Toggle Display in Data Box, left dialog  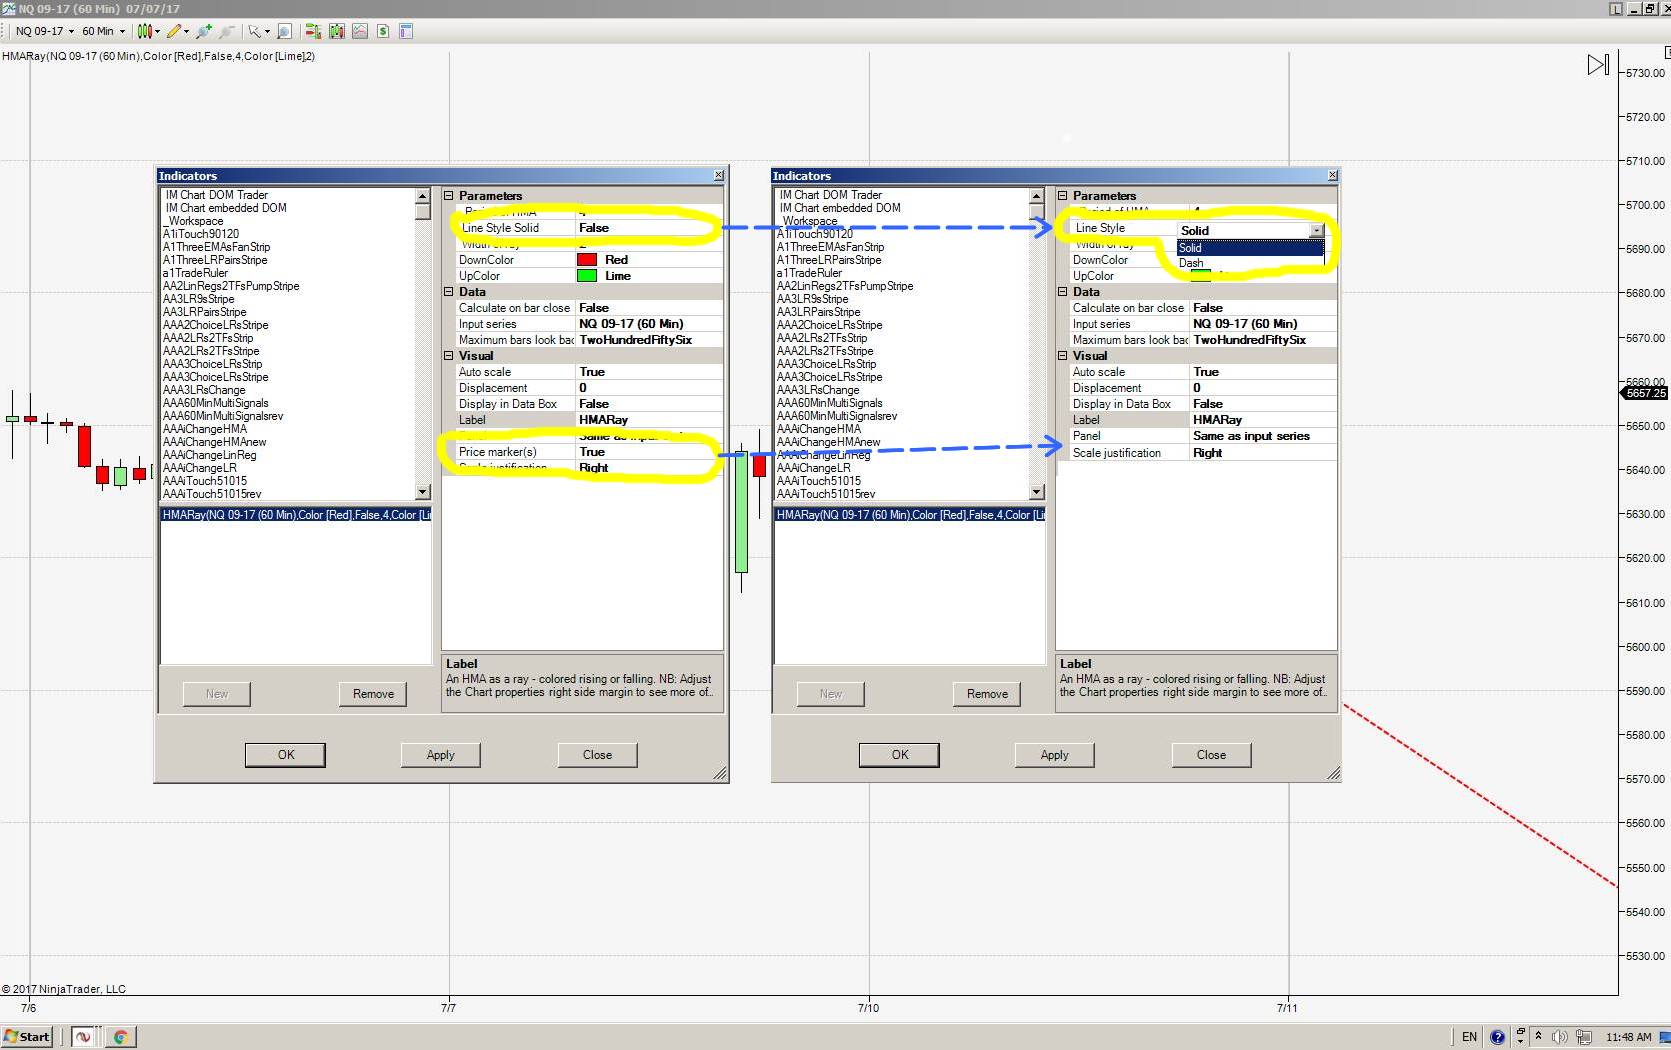coord(649,404)
